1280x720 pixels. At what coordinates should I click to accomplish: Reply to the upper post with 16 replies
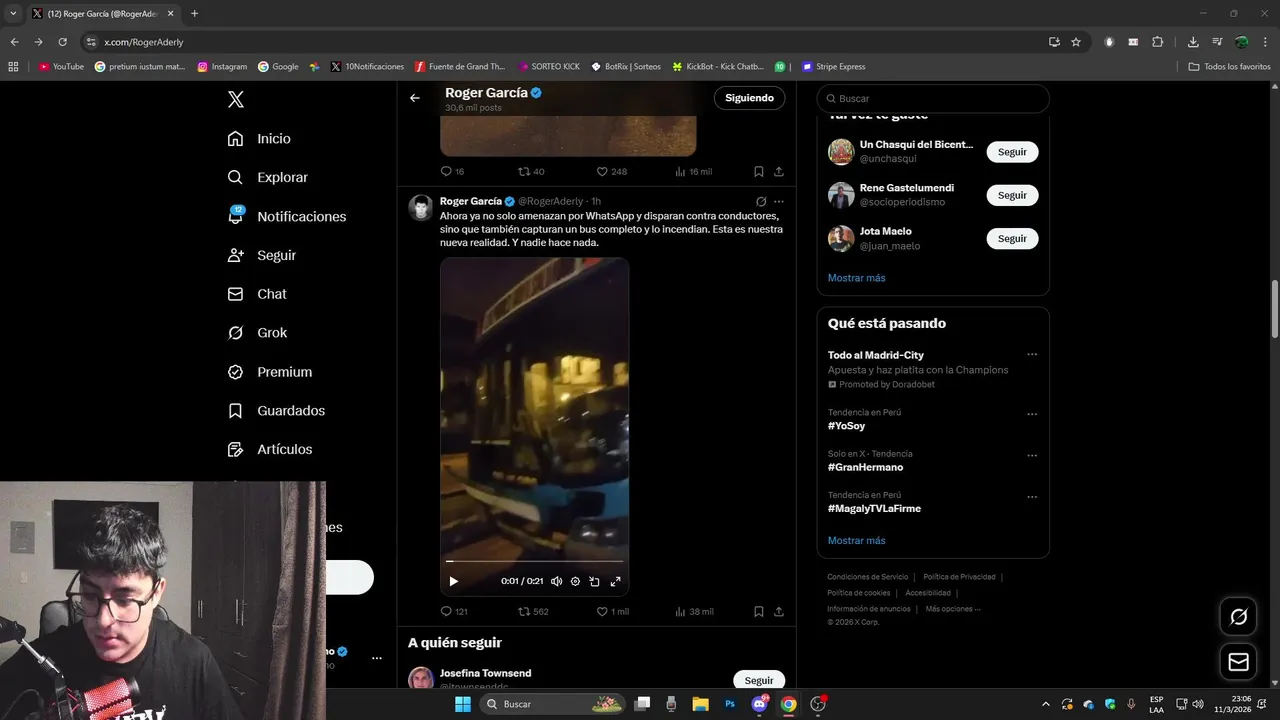(452, 171)
